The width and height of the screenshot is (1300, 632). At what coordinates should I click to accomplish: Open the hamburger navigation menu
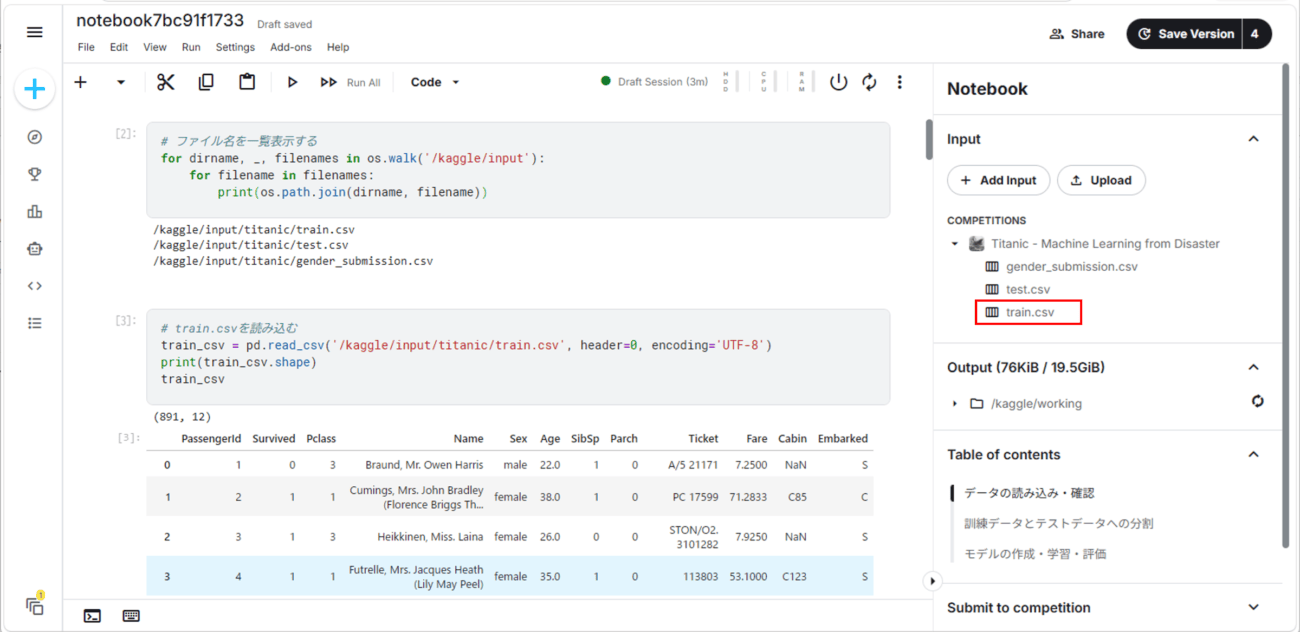click(35, 32)
